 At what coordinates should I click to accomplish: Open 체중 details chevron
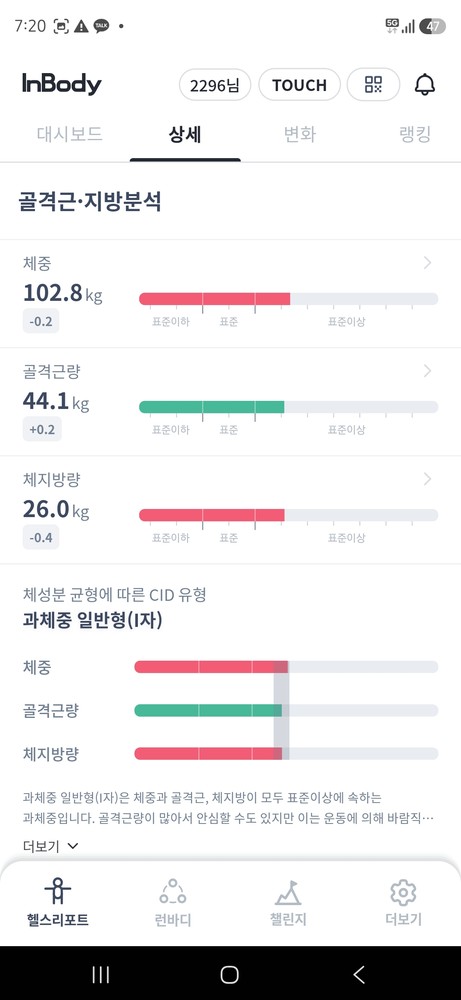(427, 263)
